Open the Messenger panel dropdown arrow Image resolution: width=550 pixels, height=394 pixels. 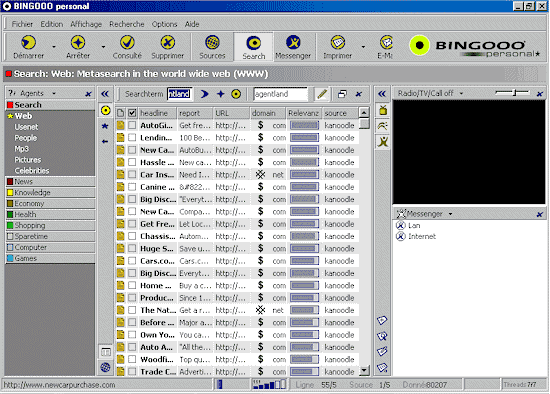click(450, 214)
